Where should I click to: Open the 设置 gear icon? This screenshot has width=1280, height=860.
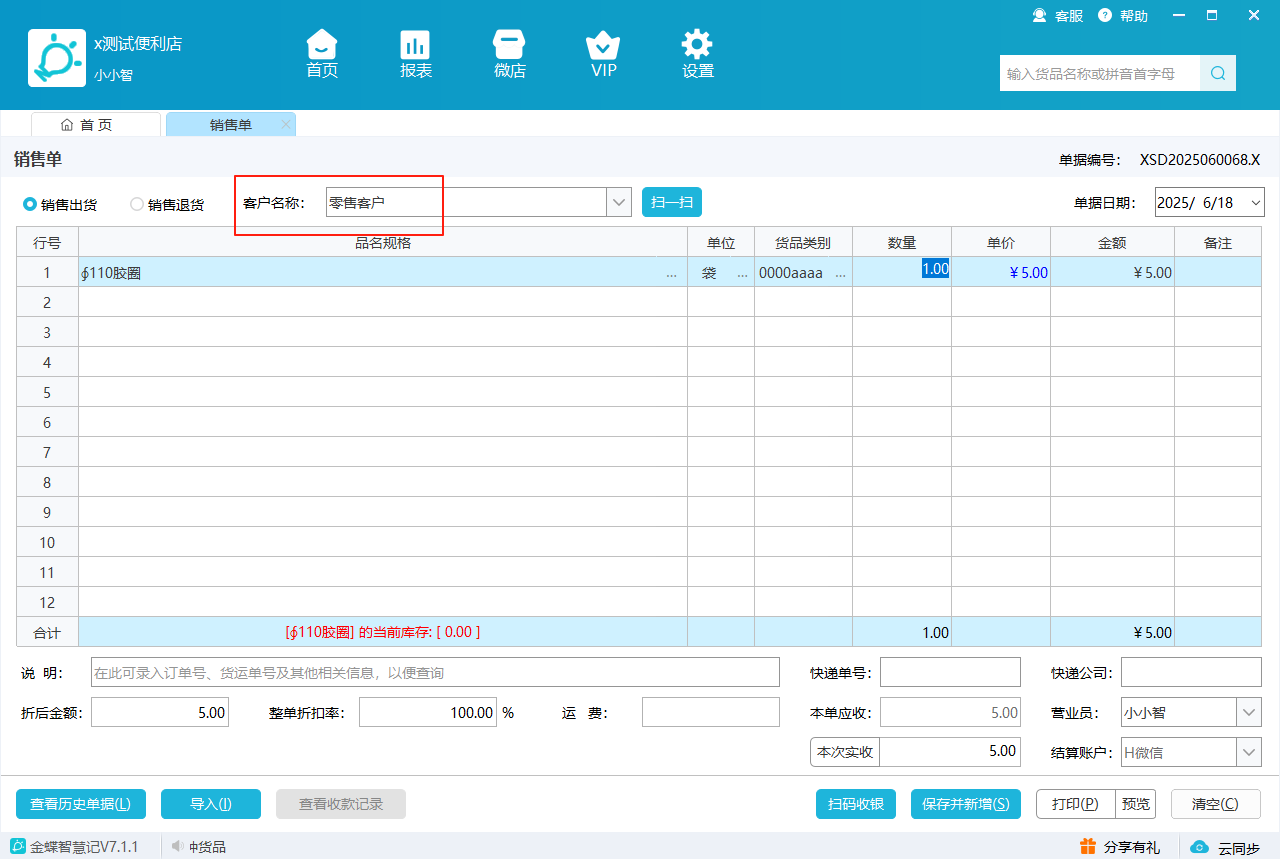click(697, 54)
